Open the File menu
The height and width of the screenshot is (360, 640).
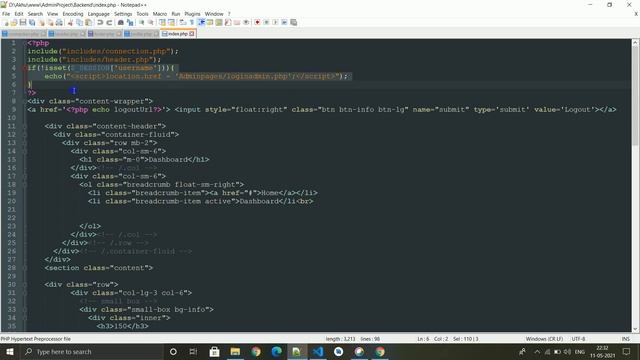6,14
